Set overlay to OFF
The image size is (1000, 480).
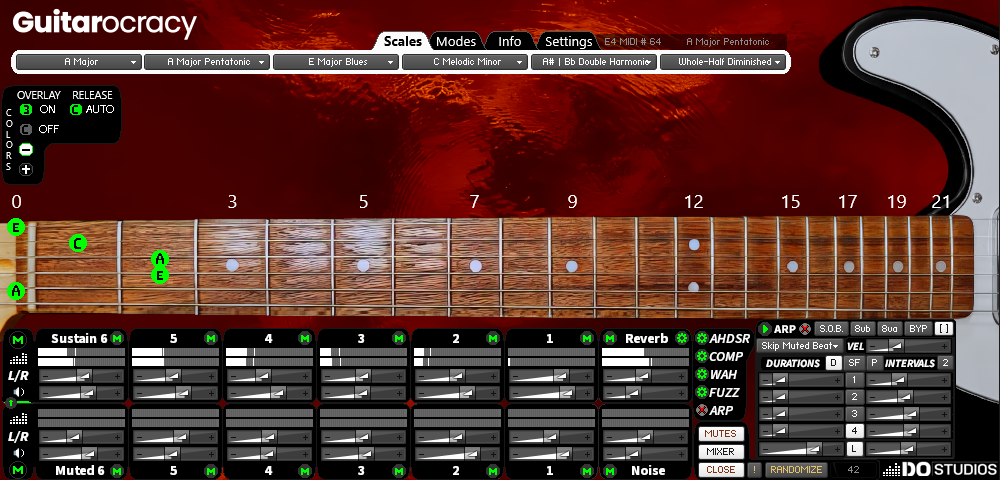pyautogui.click(x=26, y=129)
